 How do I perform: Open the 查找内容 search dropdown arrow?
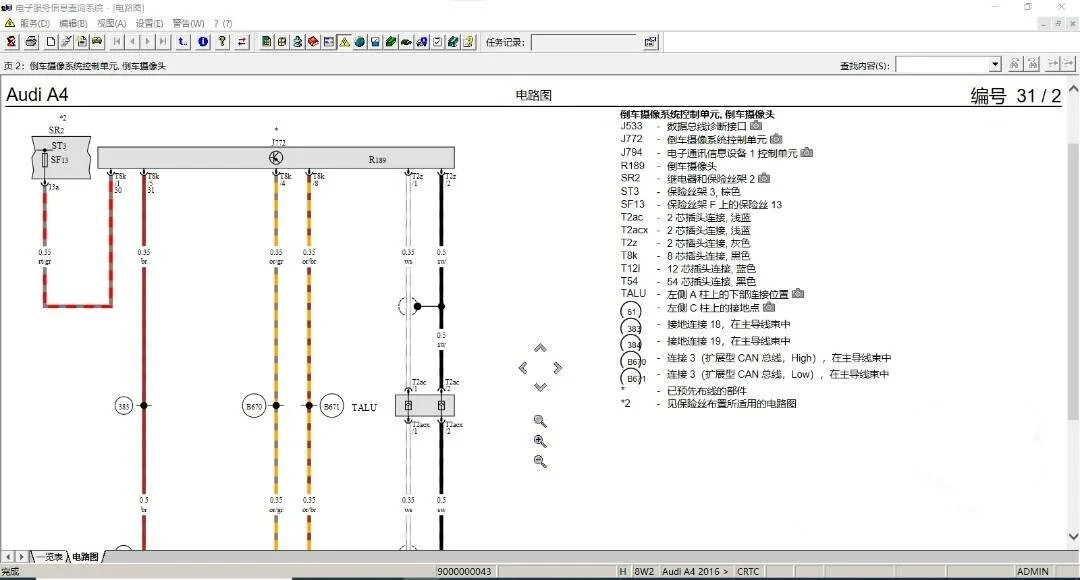pos(995,65)
